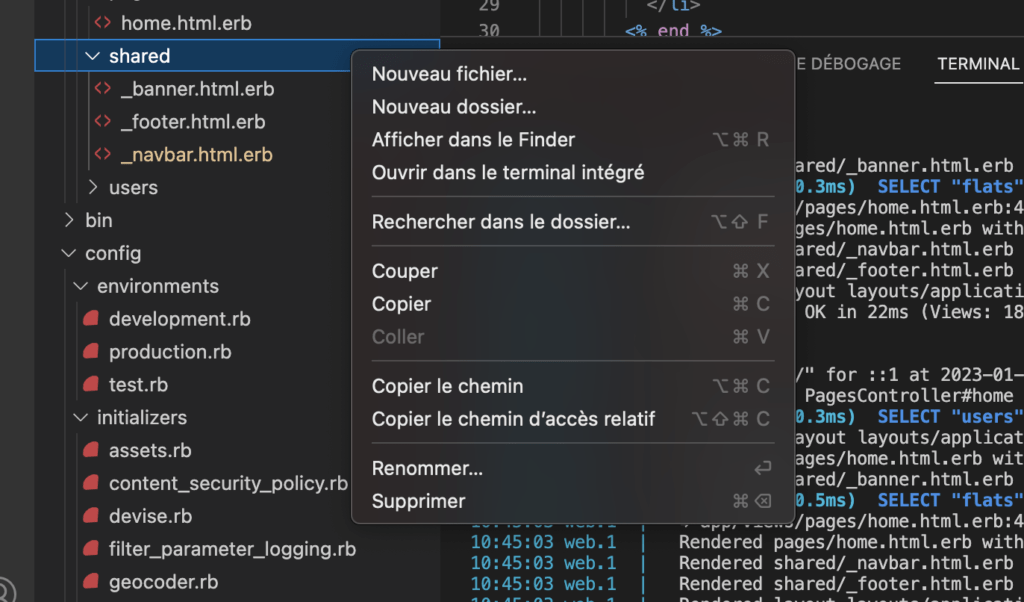This screenshot has height=602, width=1024.
Task: Choose 'Copier le chemin' option
Action: pyautogui.click(x=447, y=386)
